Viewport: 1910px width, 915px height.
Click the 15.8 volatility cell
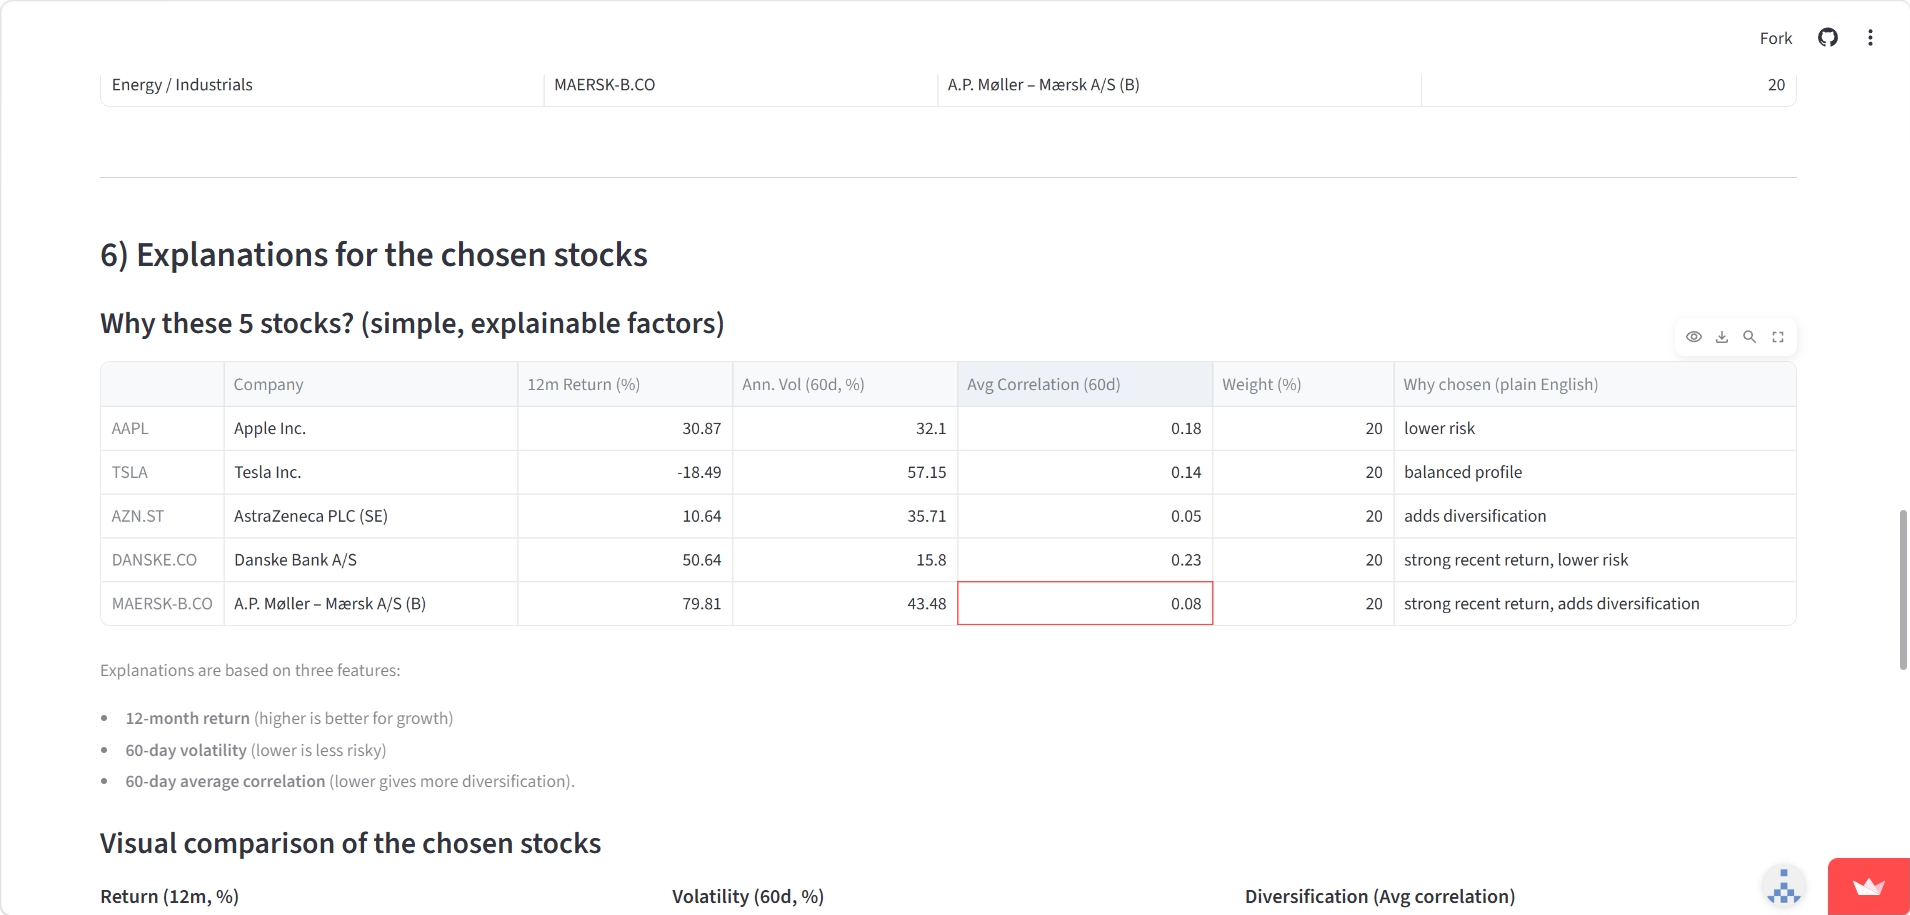pos(845,560)
